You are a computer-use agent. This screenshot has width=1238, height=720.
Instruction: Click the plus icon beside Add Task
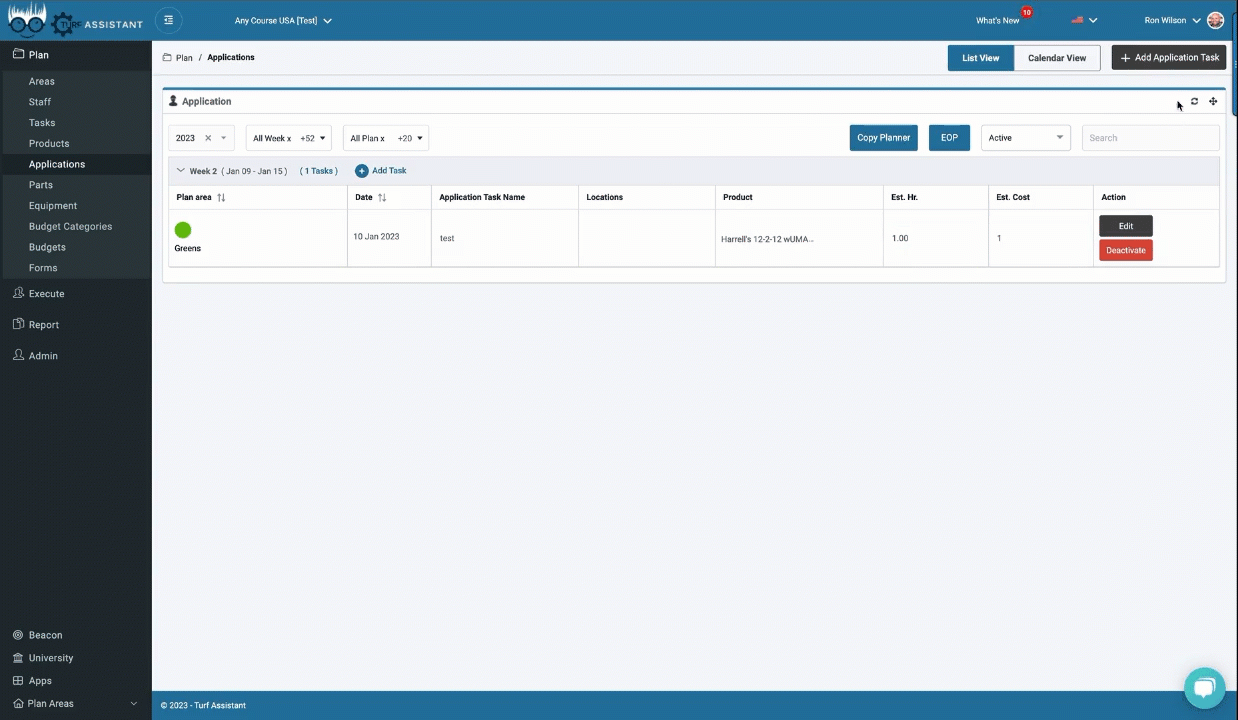tap(362, 171)
